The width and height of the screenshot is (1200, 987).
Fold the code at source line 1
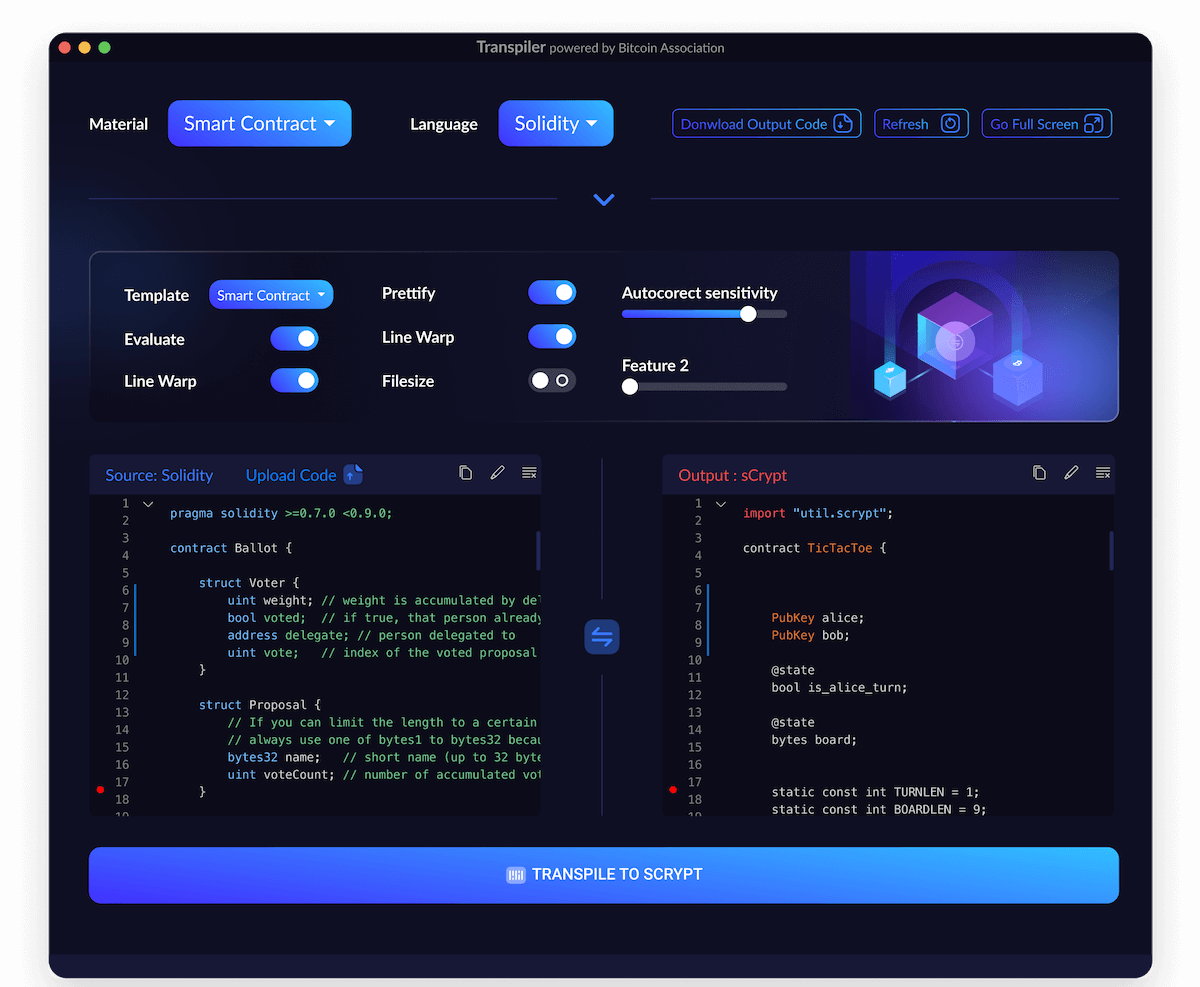[x=148, y=504]
